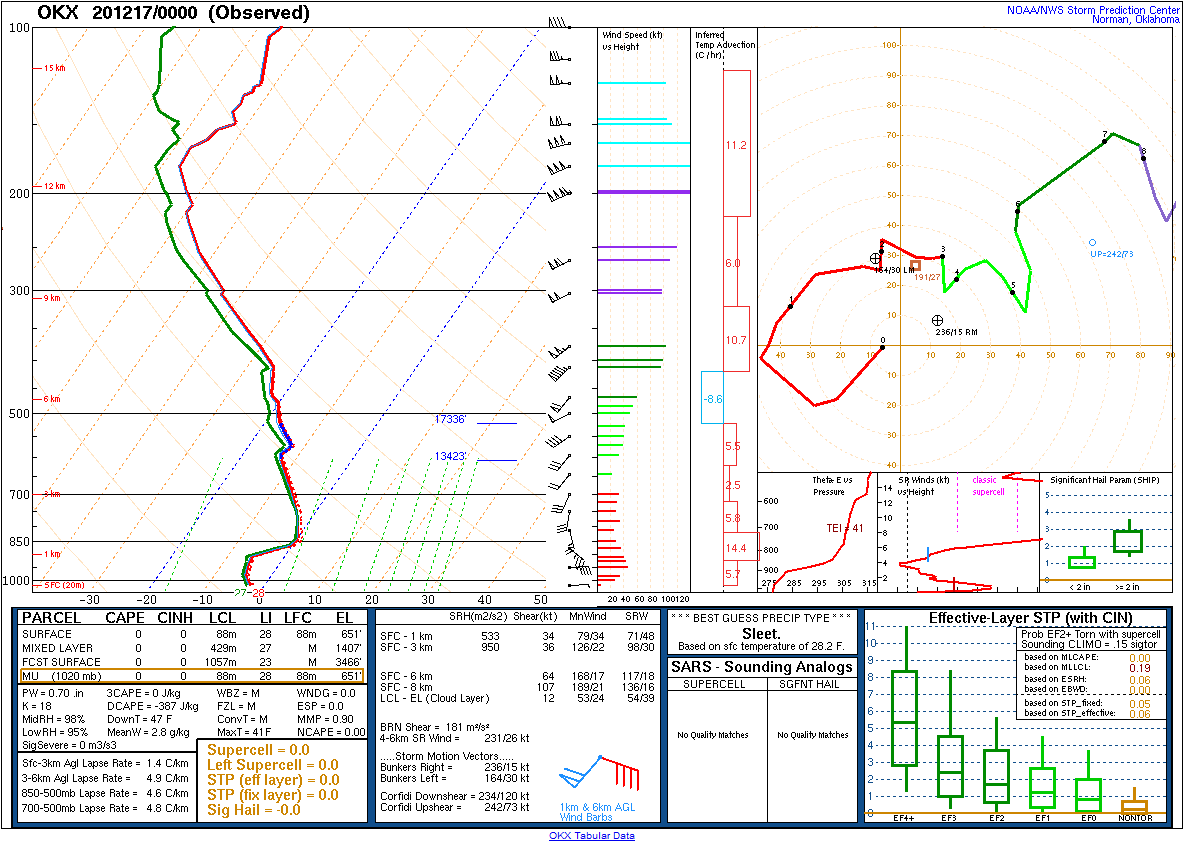Image resolution: width=1186 pixels, height=844 pixels.
Task: Click the Wind Speed (kt) vs Height title
Action: (x=632, y=41)
